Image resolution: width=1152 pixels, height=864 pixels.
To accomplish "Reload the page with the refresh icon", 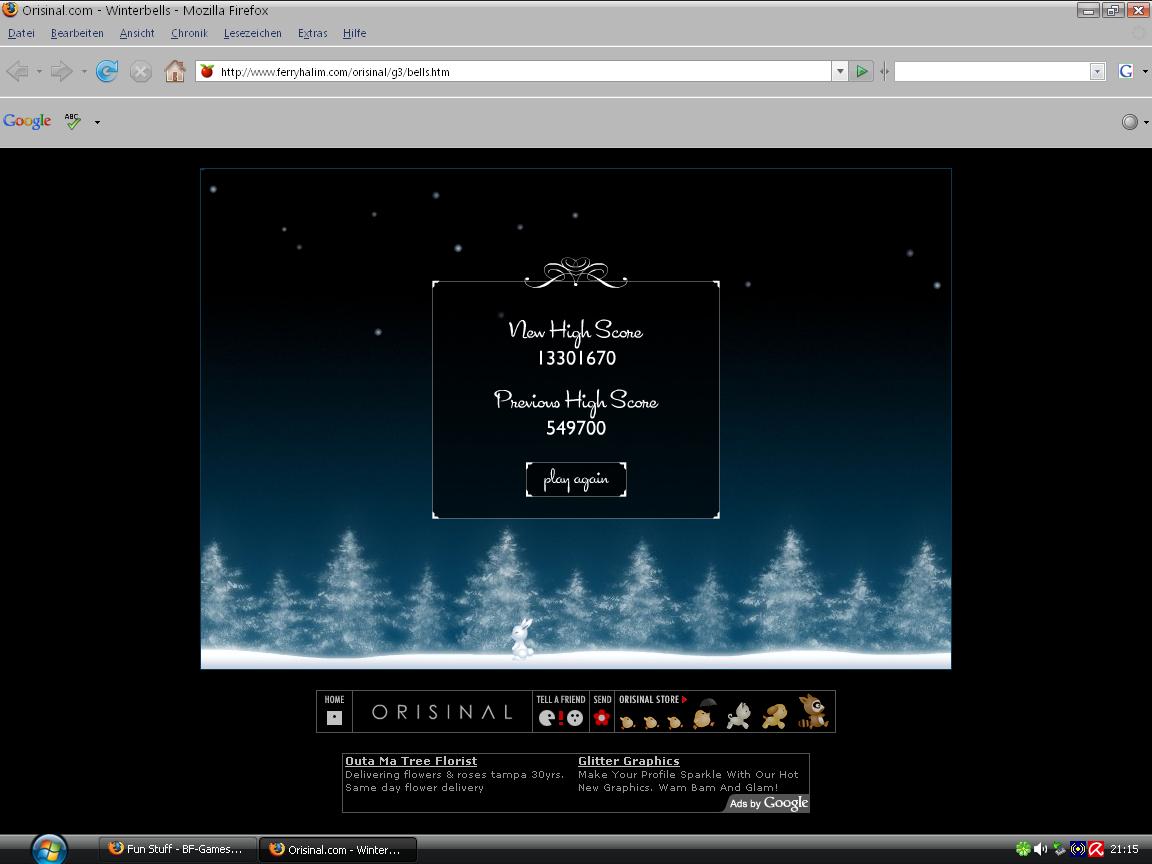I will click(107, 71).
